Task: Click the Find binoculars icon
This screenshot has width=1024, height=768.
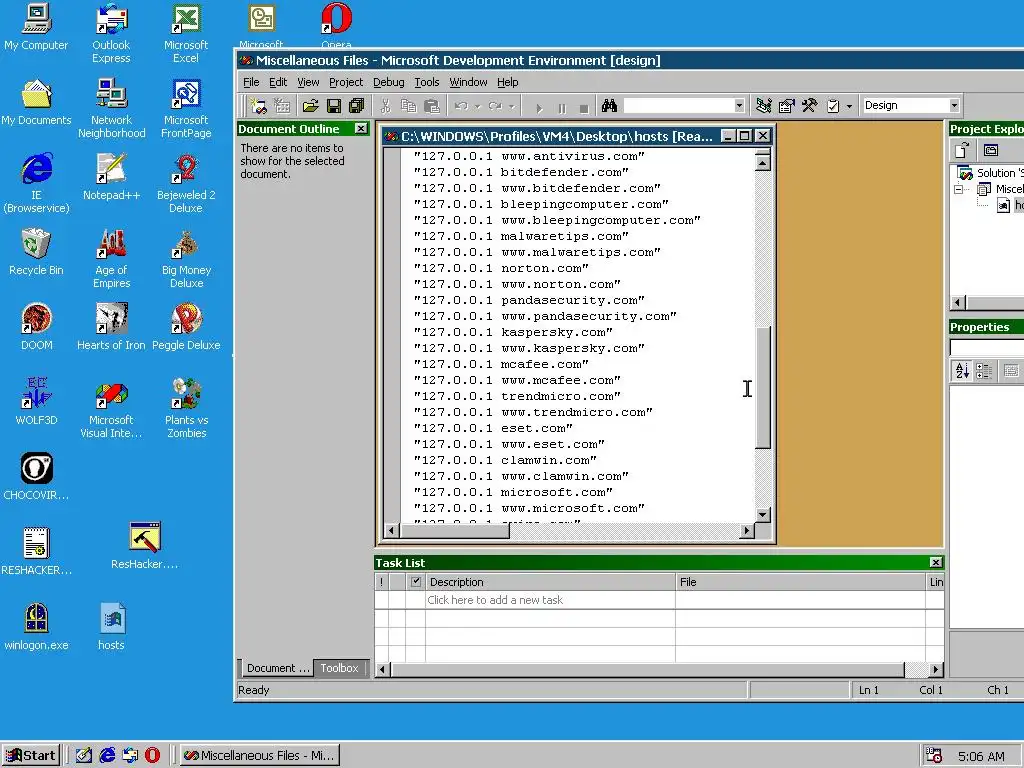Action: pos(609,106)
